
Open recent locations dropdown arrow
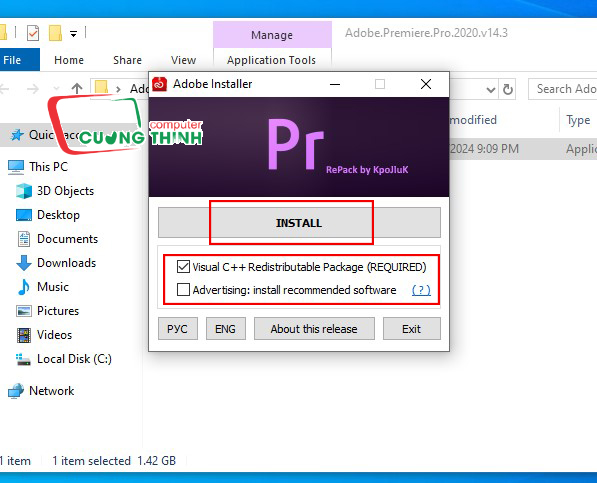tap(56, 89)
